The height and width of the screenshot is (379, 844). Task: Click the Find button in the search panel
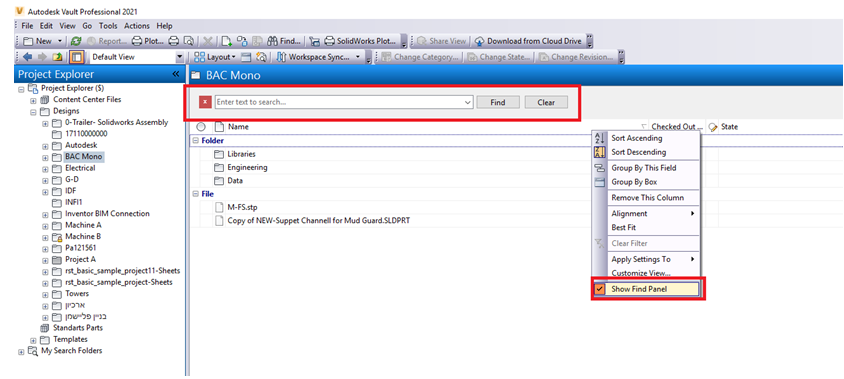coord(498,102)
